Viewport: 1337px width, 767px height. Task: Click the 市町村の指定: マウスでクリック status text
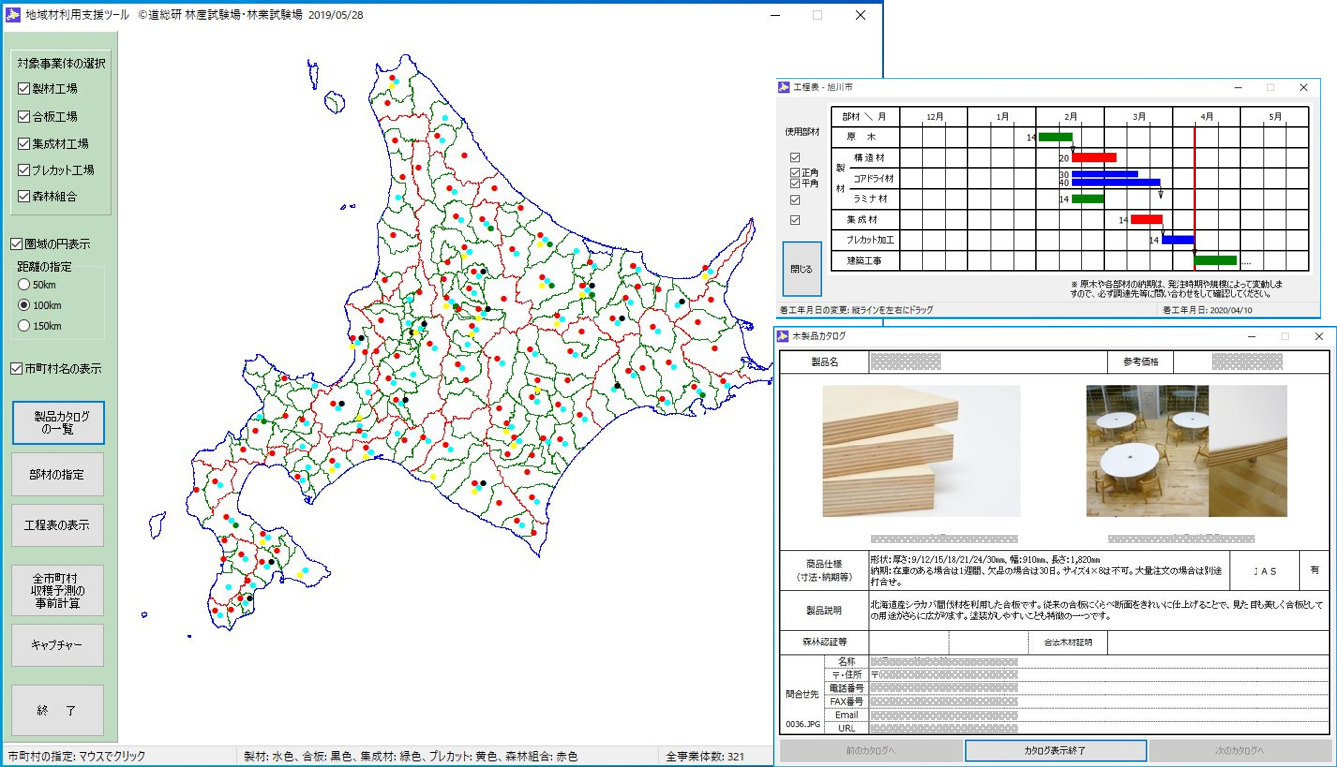(x=76, y=757)
